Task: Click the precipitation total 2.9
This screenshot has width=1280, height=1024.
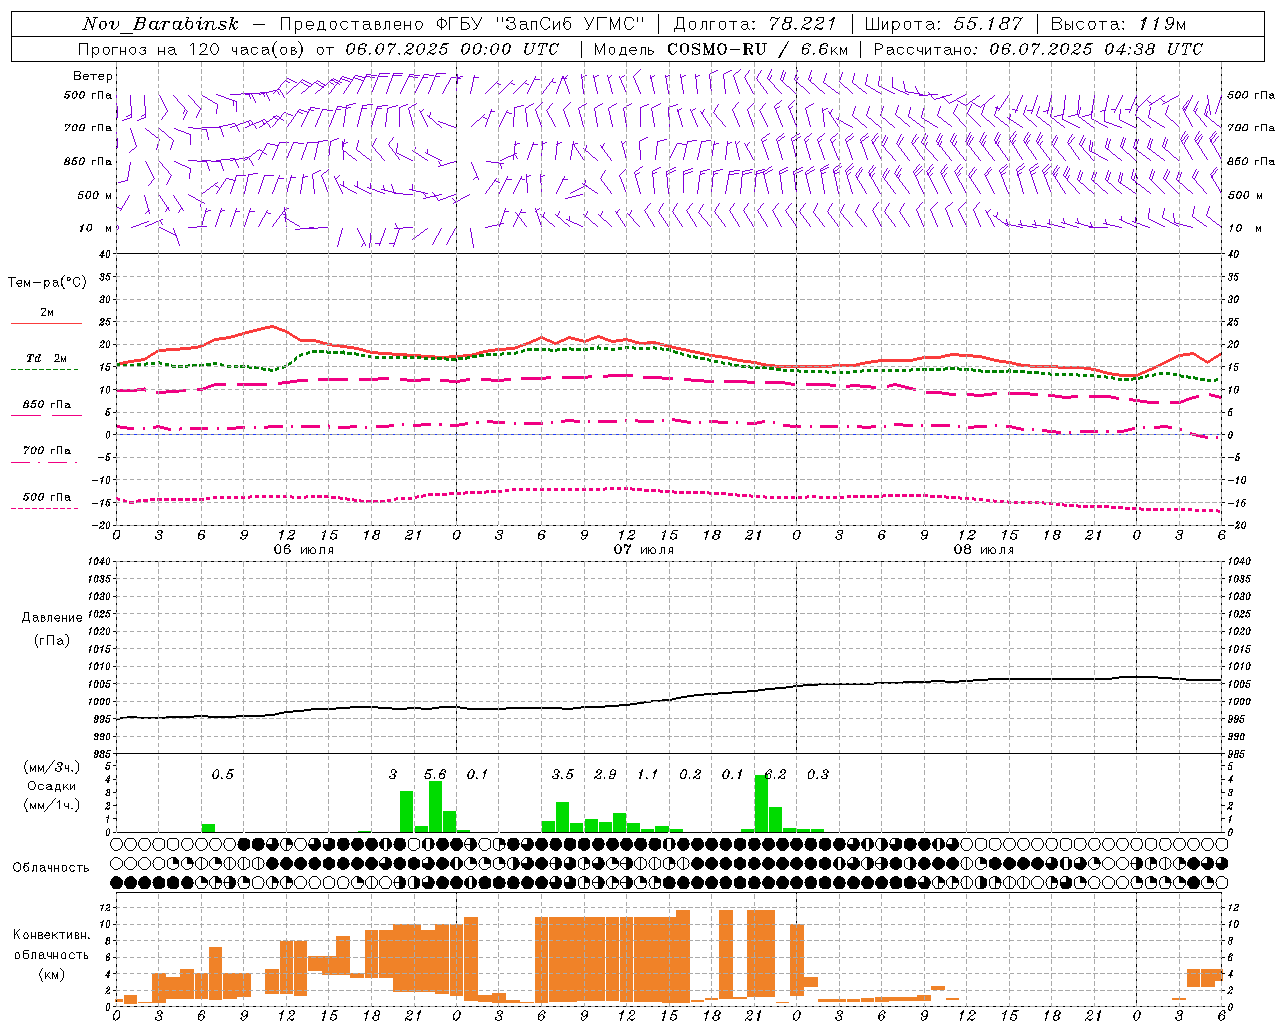Action: 605,774
